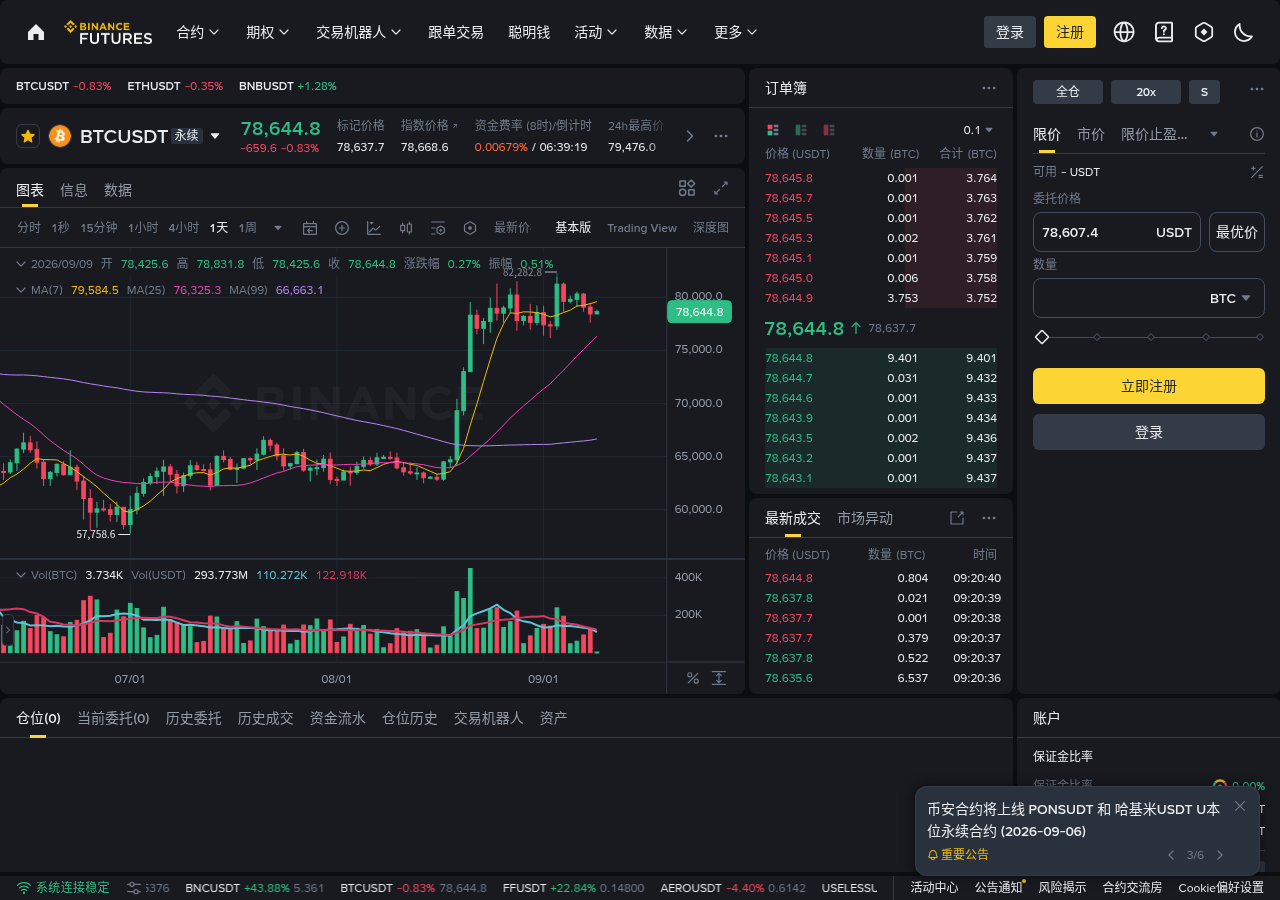
Task: Pop out the recent trades window
Action: pyautogui.click(x=957, y=518)
